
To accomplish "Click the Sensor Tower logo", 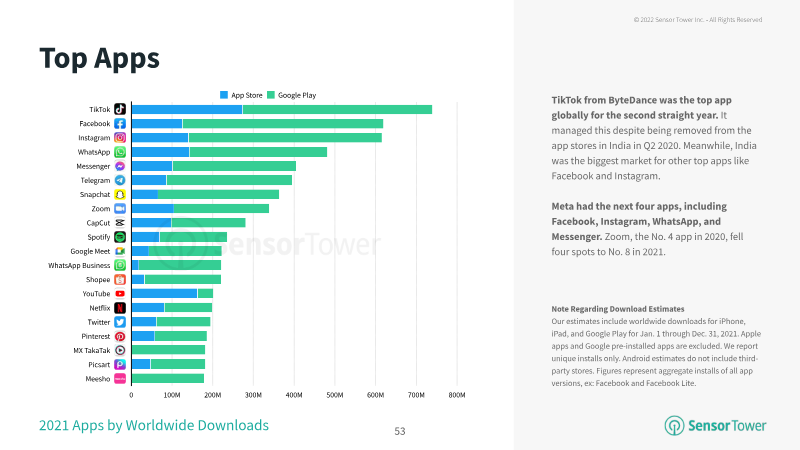I will pyautogui.click(x=715, y=426).
